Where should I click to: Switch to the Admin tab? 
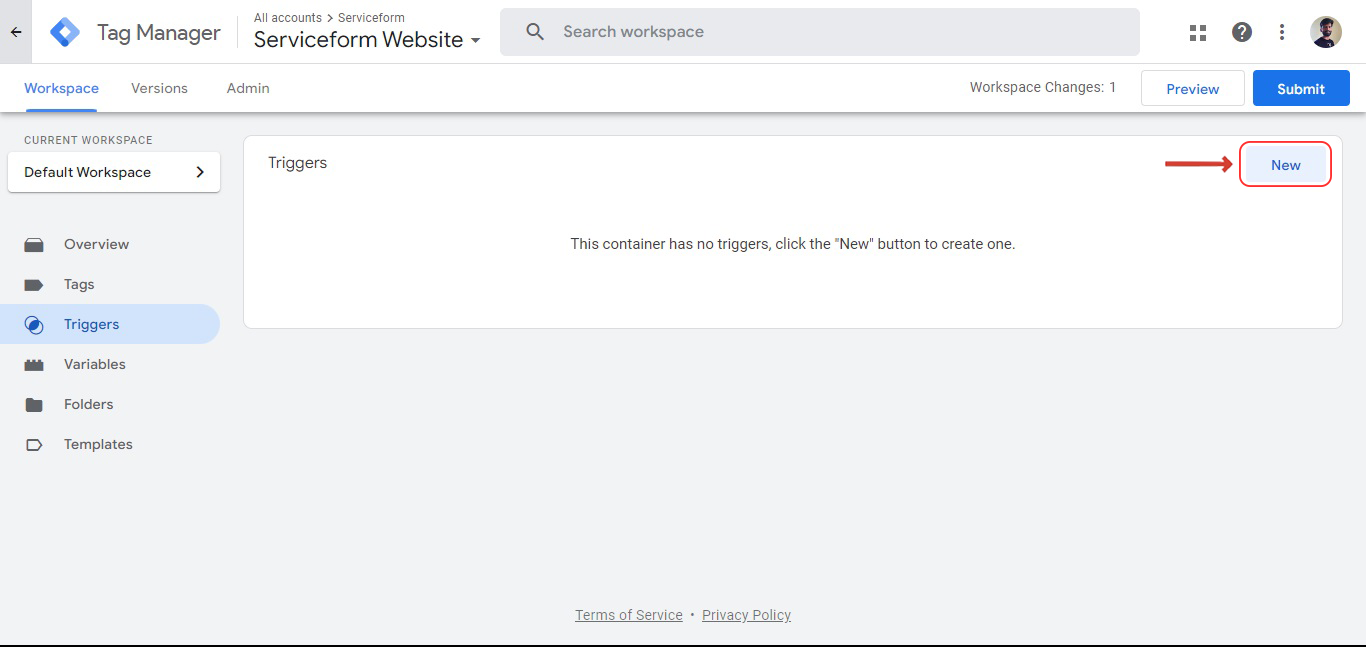pyautogui.click(x=247, y=88)
